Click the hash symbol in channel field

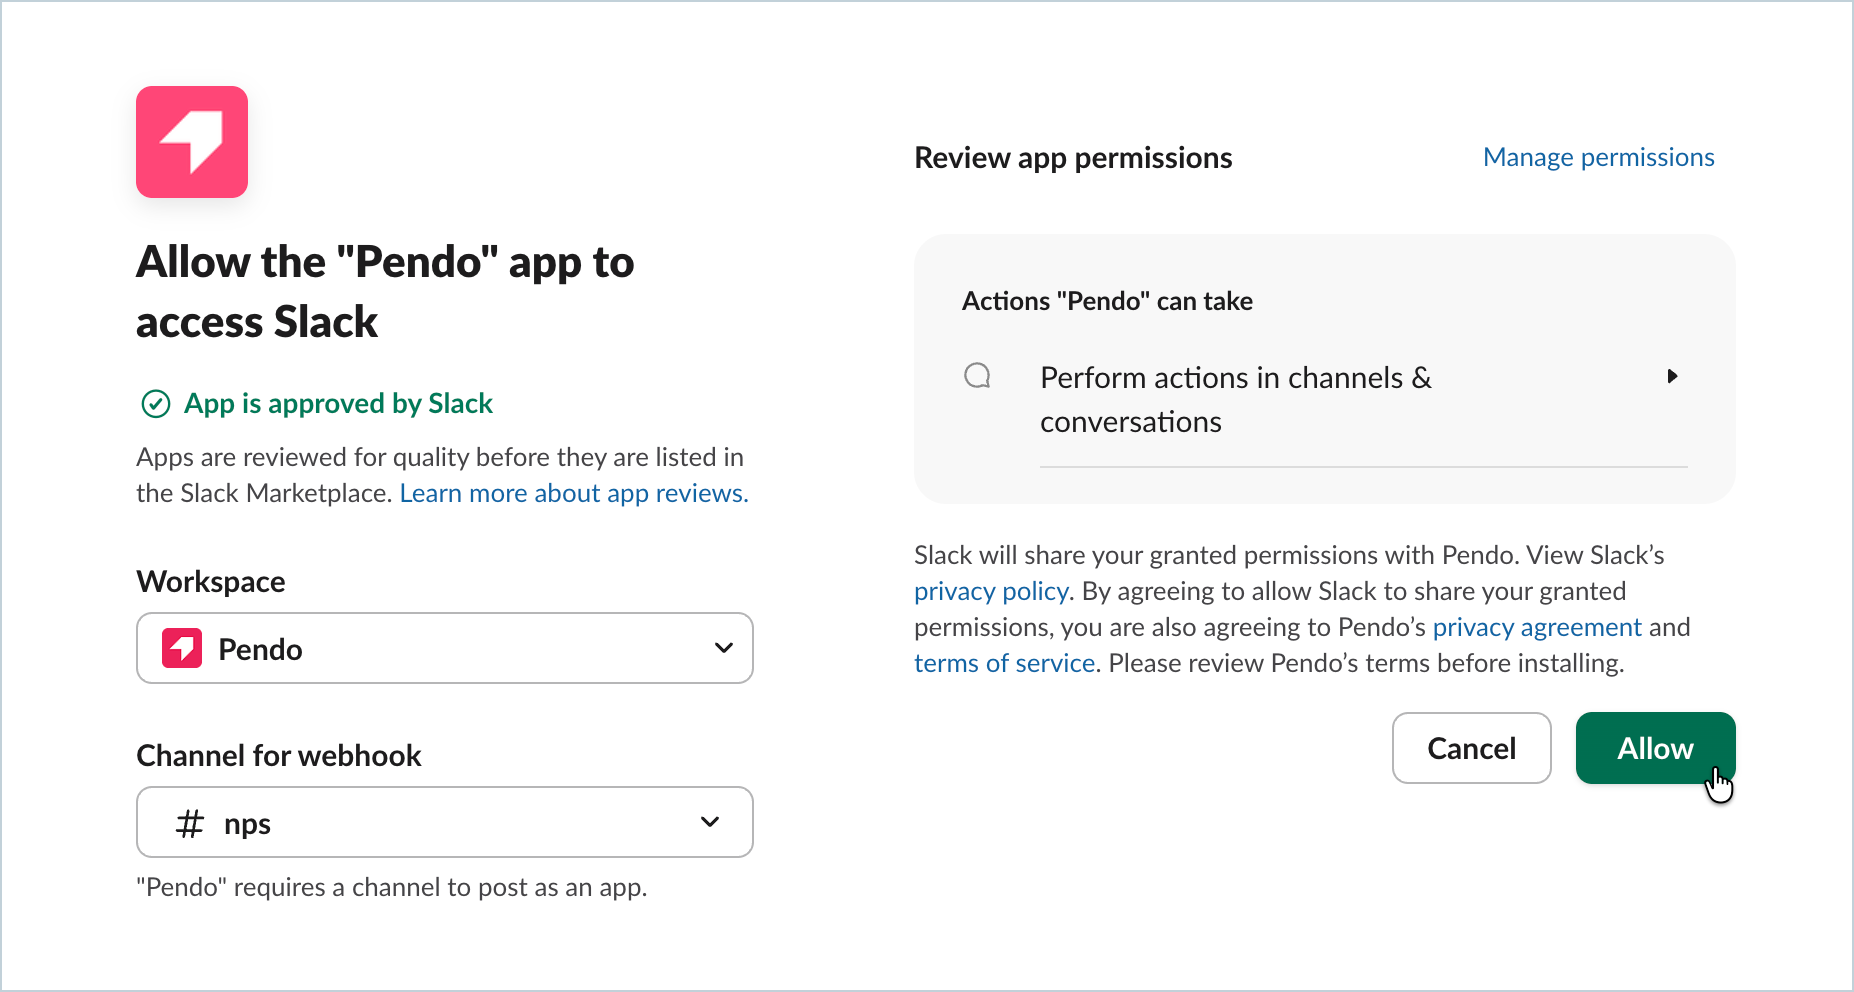point(190,824)
